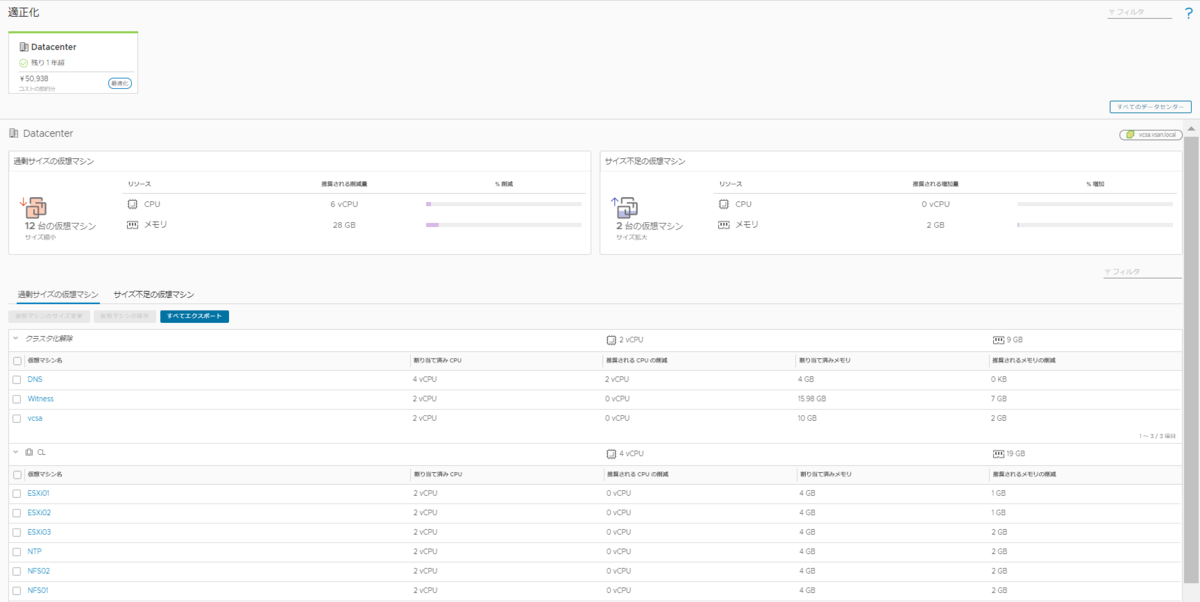Open the Witness virtual machine link
This screenshot has width=1200, height=602.
tap(41, 399)
